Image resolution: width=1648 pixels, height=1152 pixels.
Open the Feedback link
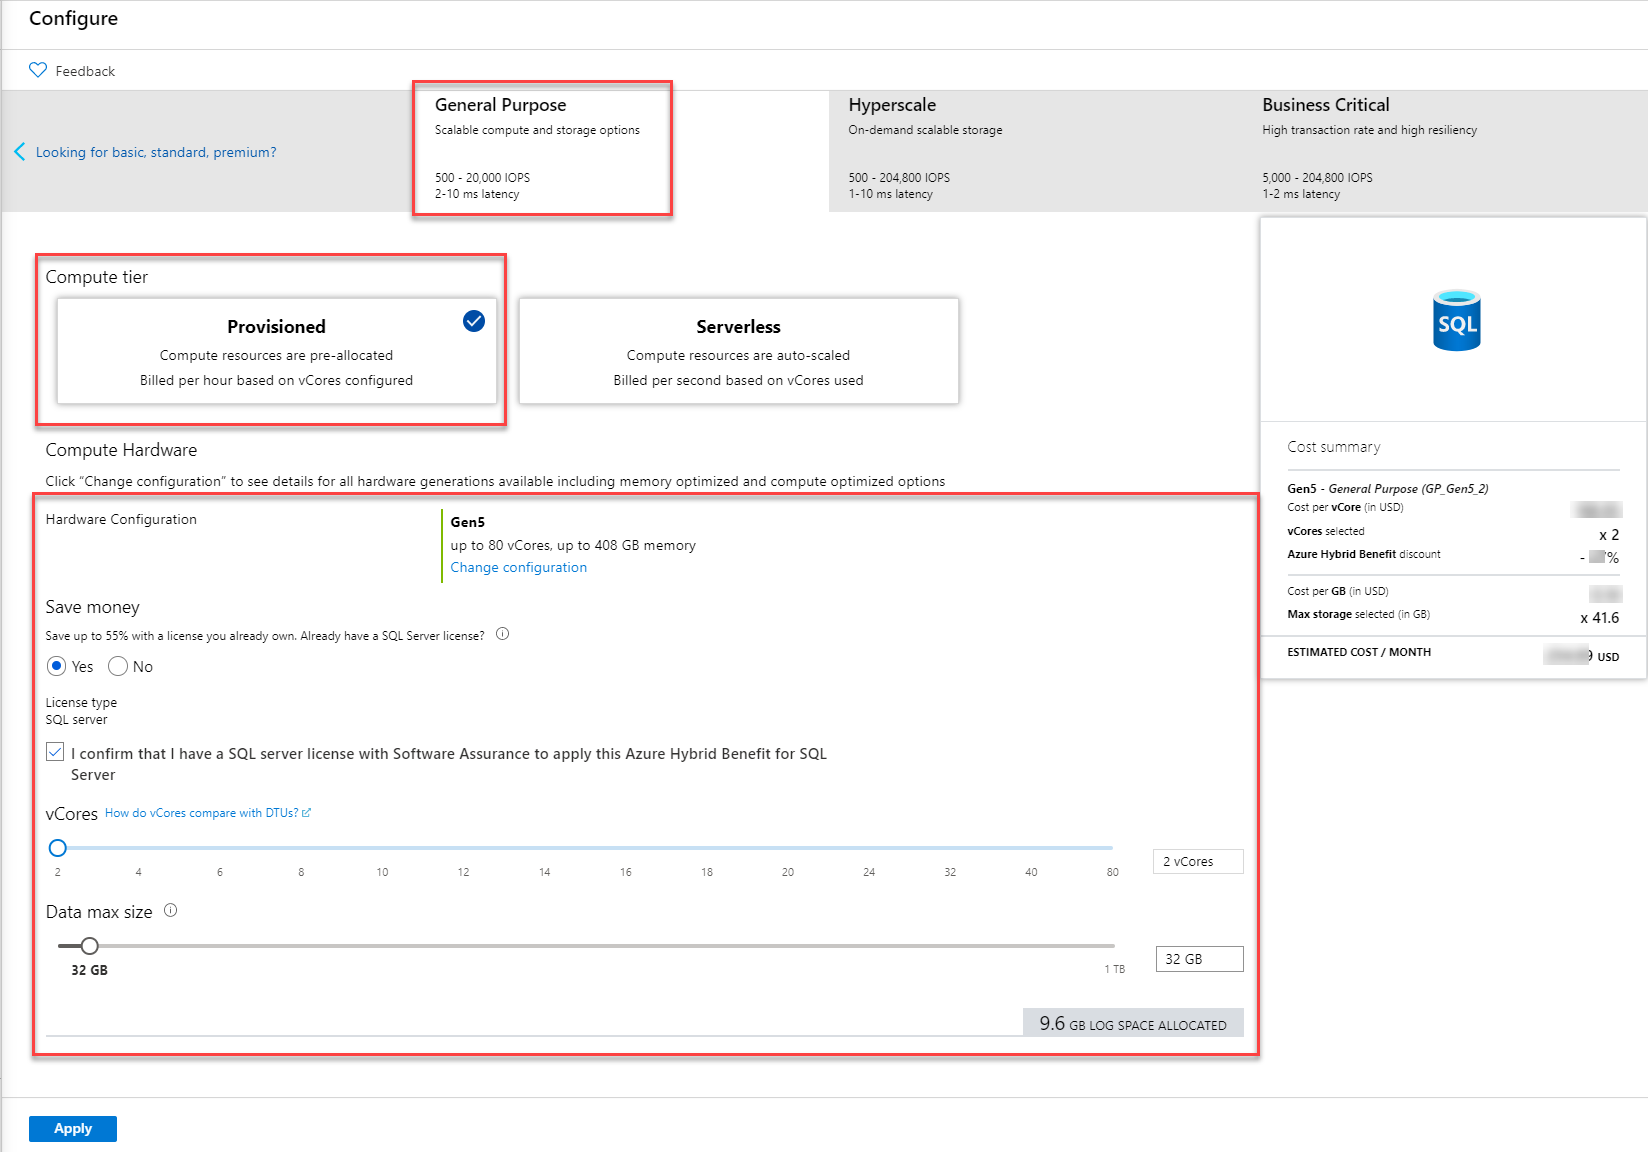click(x=85, y=71)
